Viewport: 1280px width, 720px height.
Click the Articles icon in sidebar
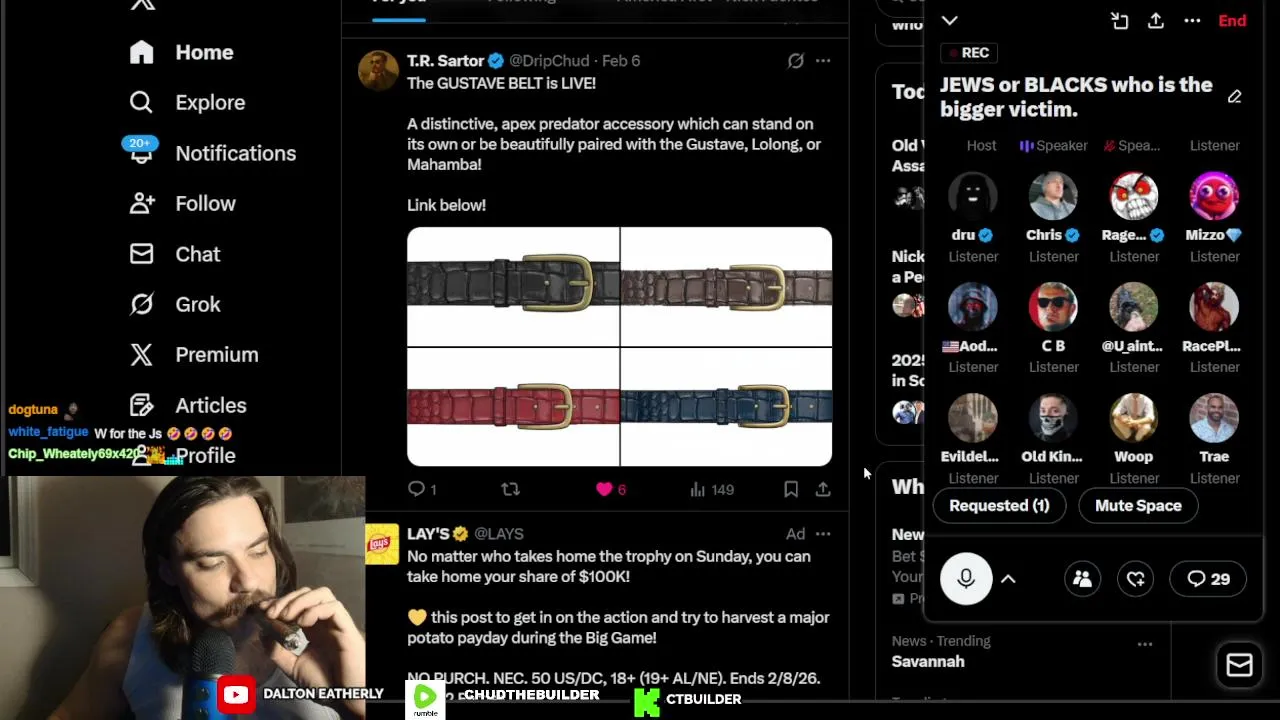pyautogui.click(x=141, y=405)
